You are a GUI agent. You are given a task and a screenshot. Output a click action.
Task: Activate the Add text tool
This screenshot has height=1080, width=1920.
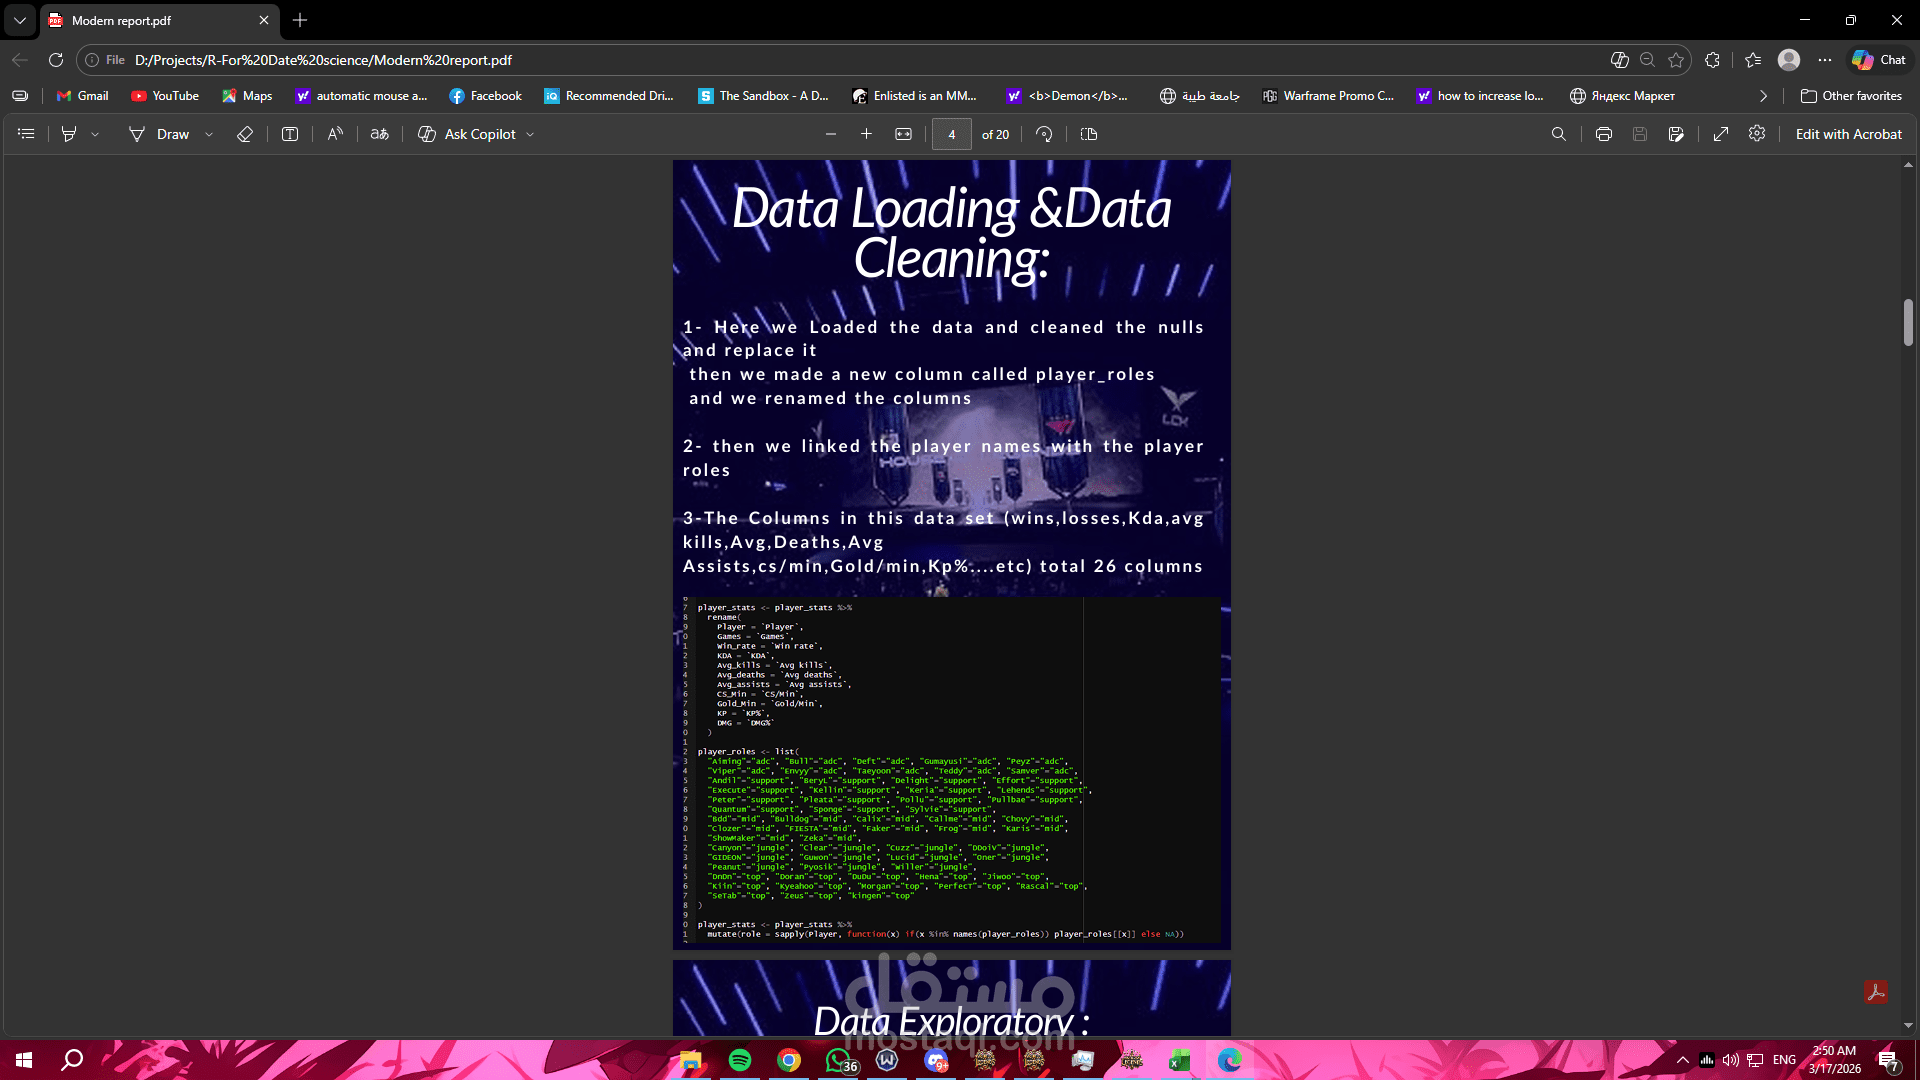[290, 134]
